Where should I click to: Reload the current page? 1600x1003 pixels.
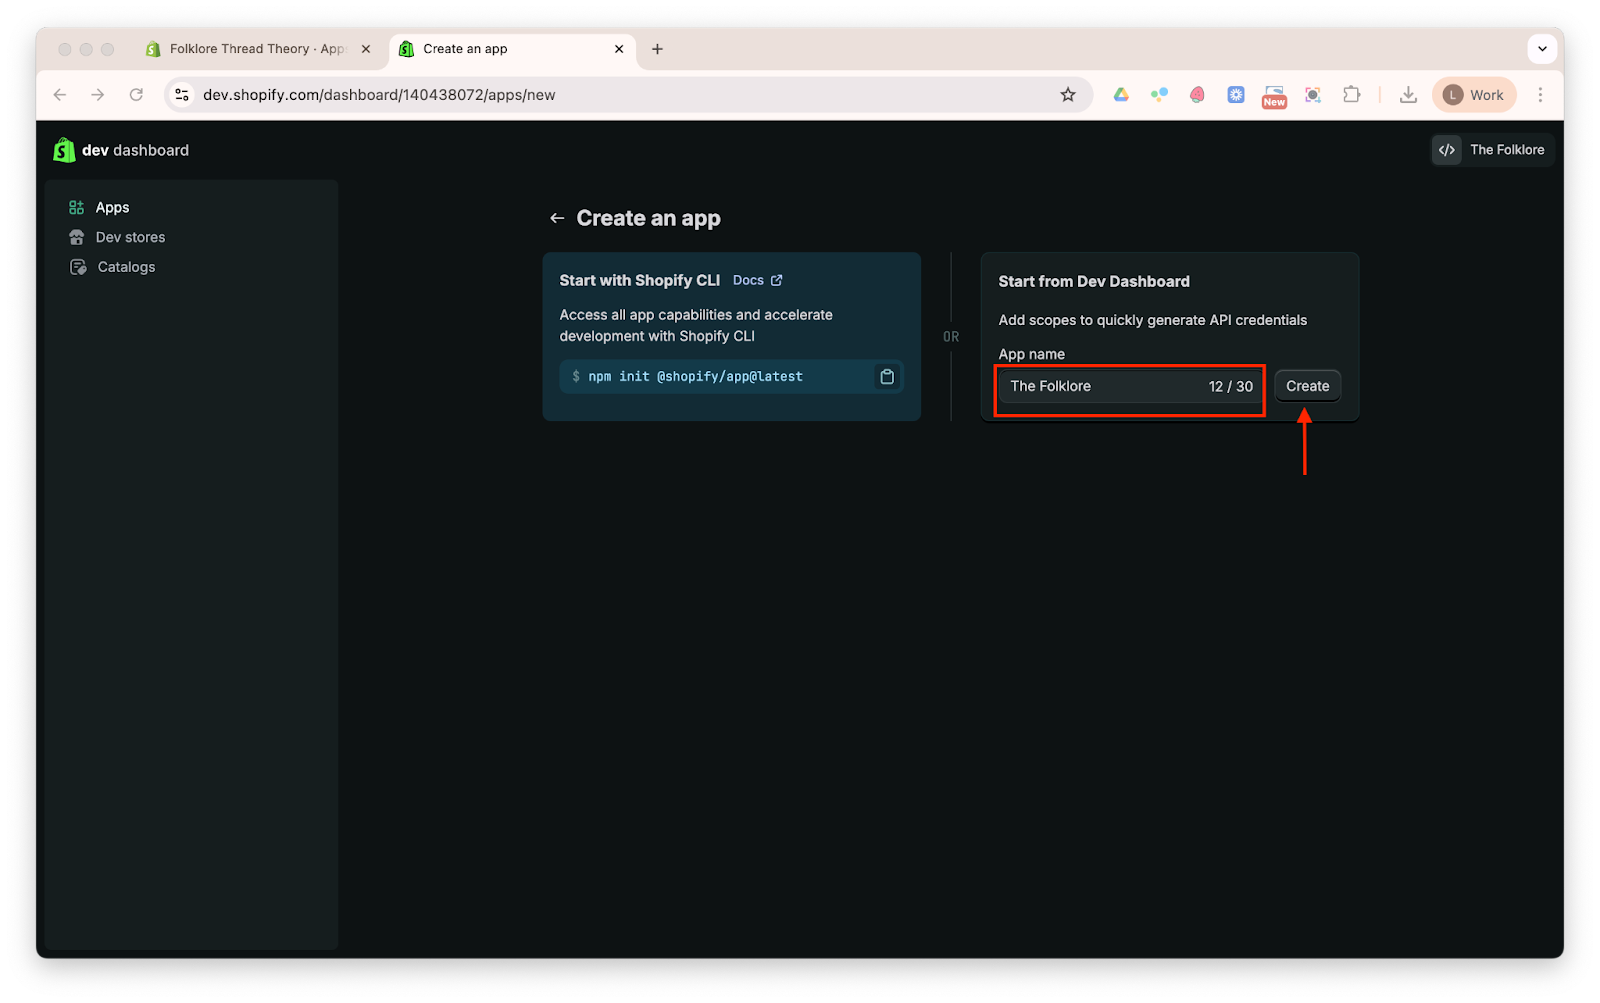pos(136,95)
